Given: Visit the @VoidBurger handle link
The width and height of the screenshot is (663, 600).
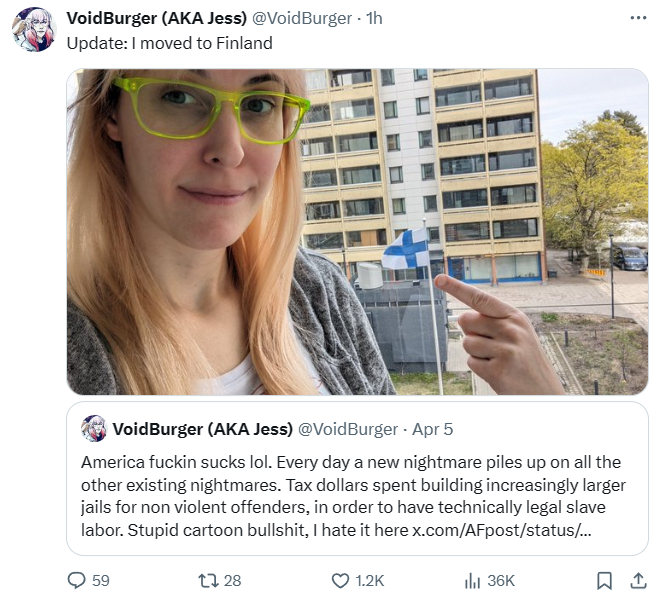Looking at the screenshot, I should click(x=302, y=18).
